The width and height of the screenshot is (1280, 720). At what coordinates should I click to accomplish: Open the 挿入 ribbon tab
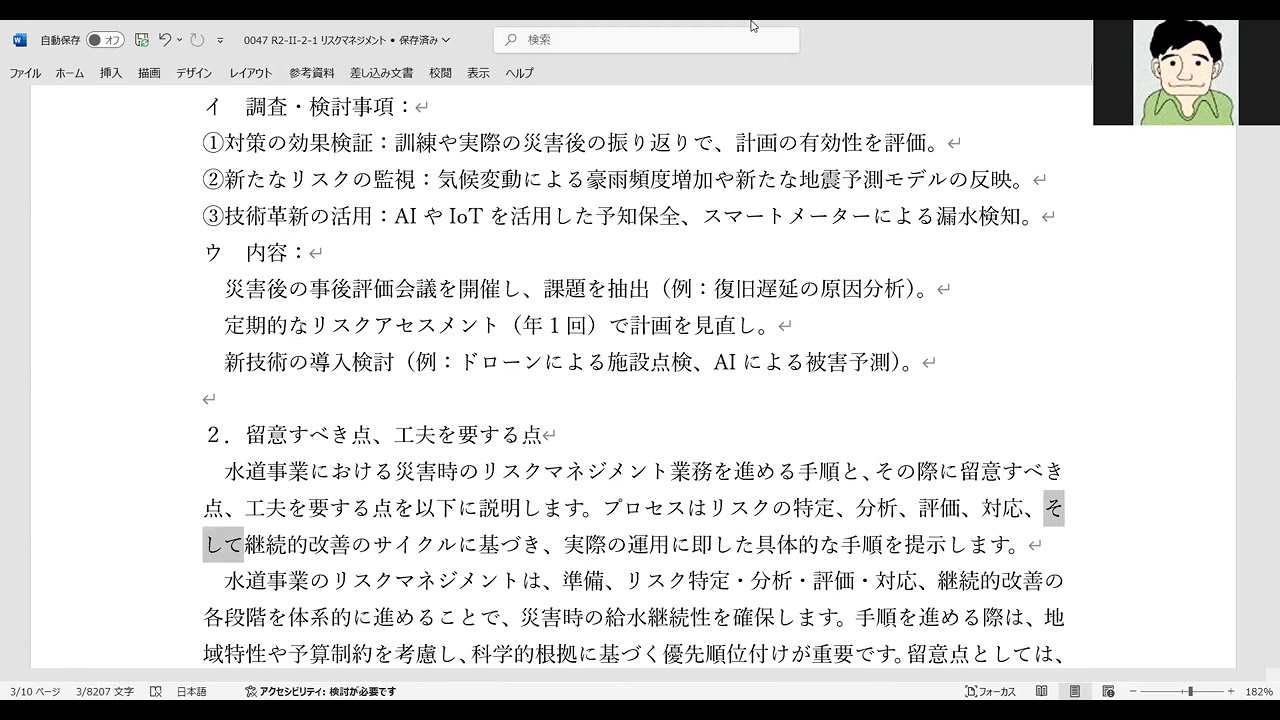point(111,73)
